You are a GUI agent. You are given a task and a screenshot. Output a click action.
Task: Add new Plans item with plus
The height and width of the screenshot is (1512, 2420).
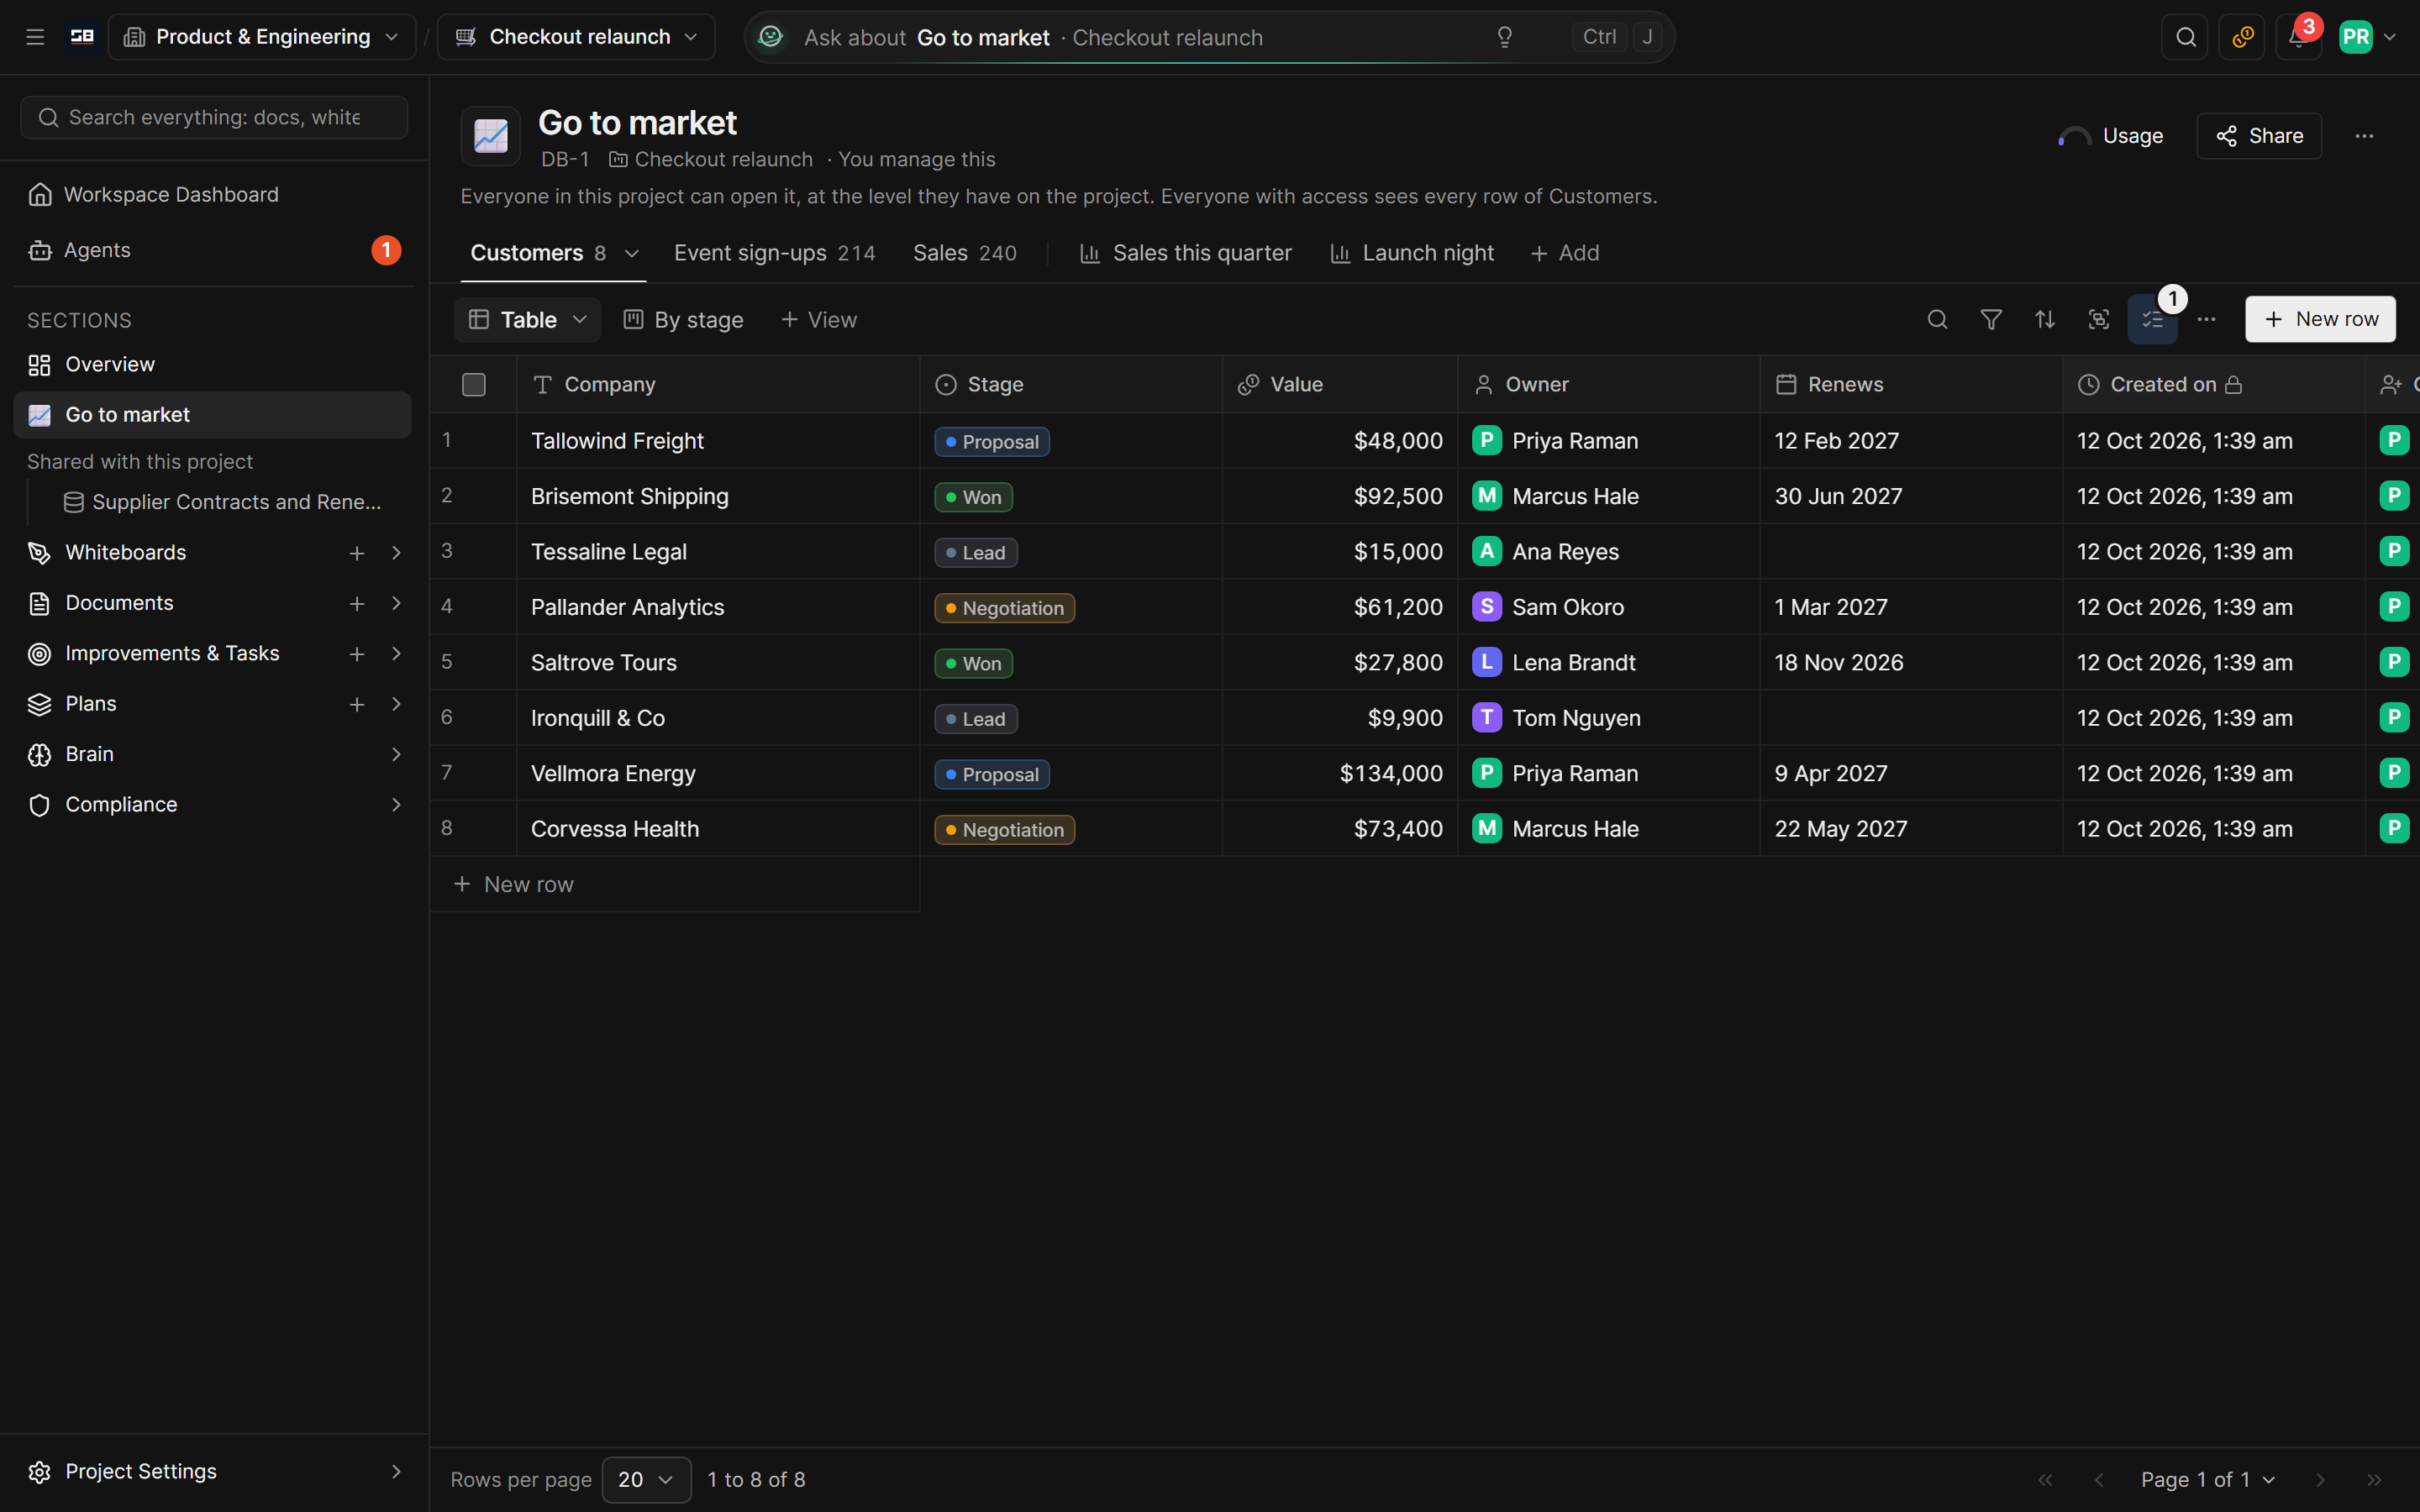pos(356,704)
